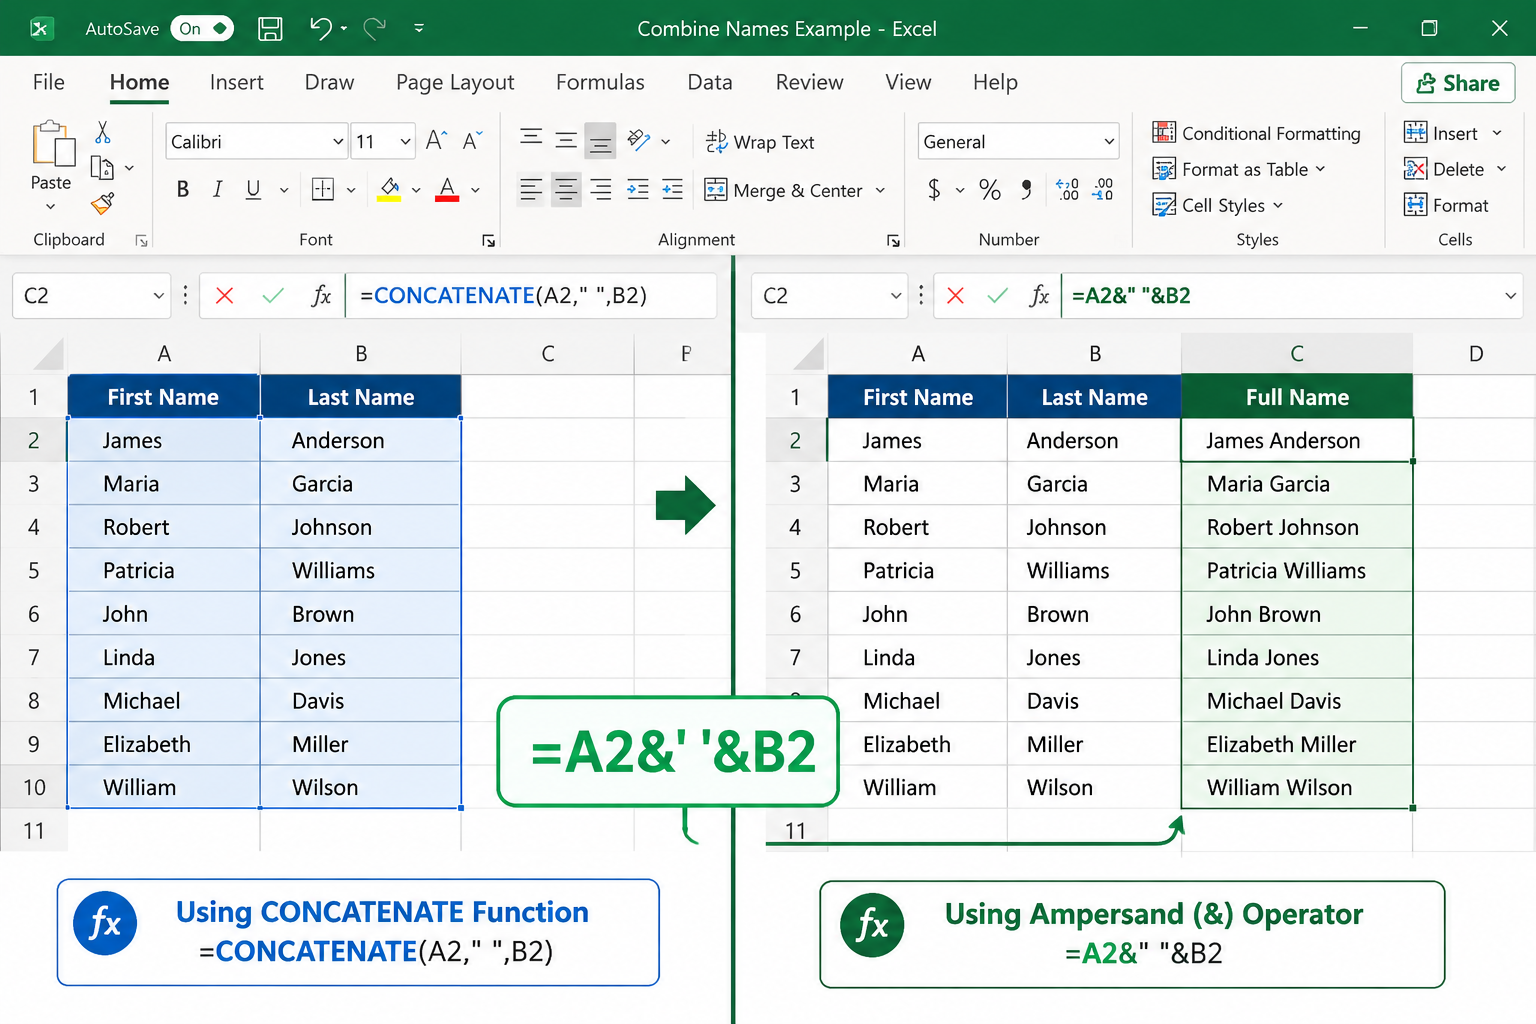Click Insert Function fx in right formula bar
1536x1024 pixels.
pos(1040,295)
